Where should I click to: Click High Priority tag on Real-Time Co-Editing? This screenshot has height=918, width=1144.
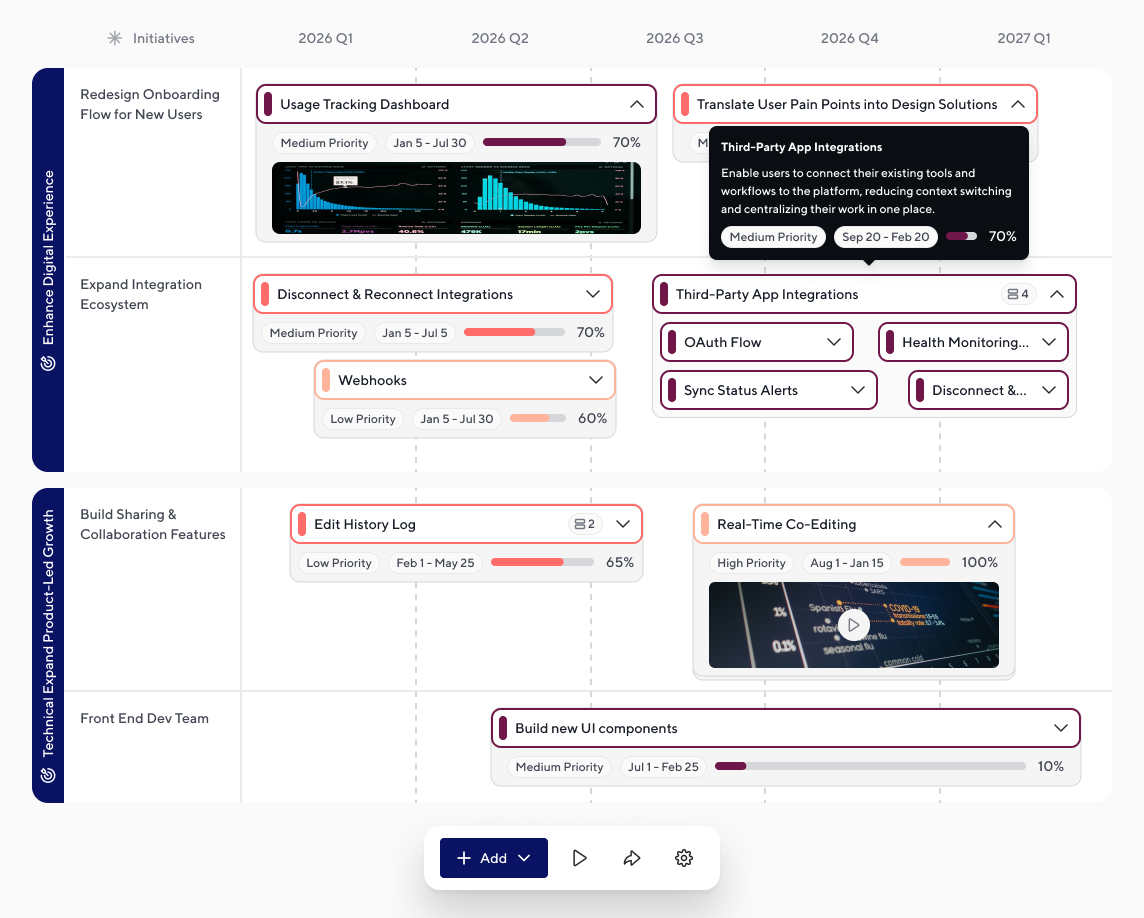[x=751, y=563]
